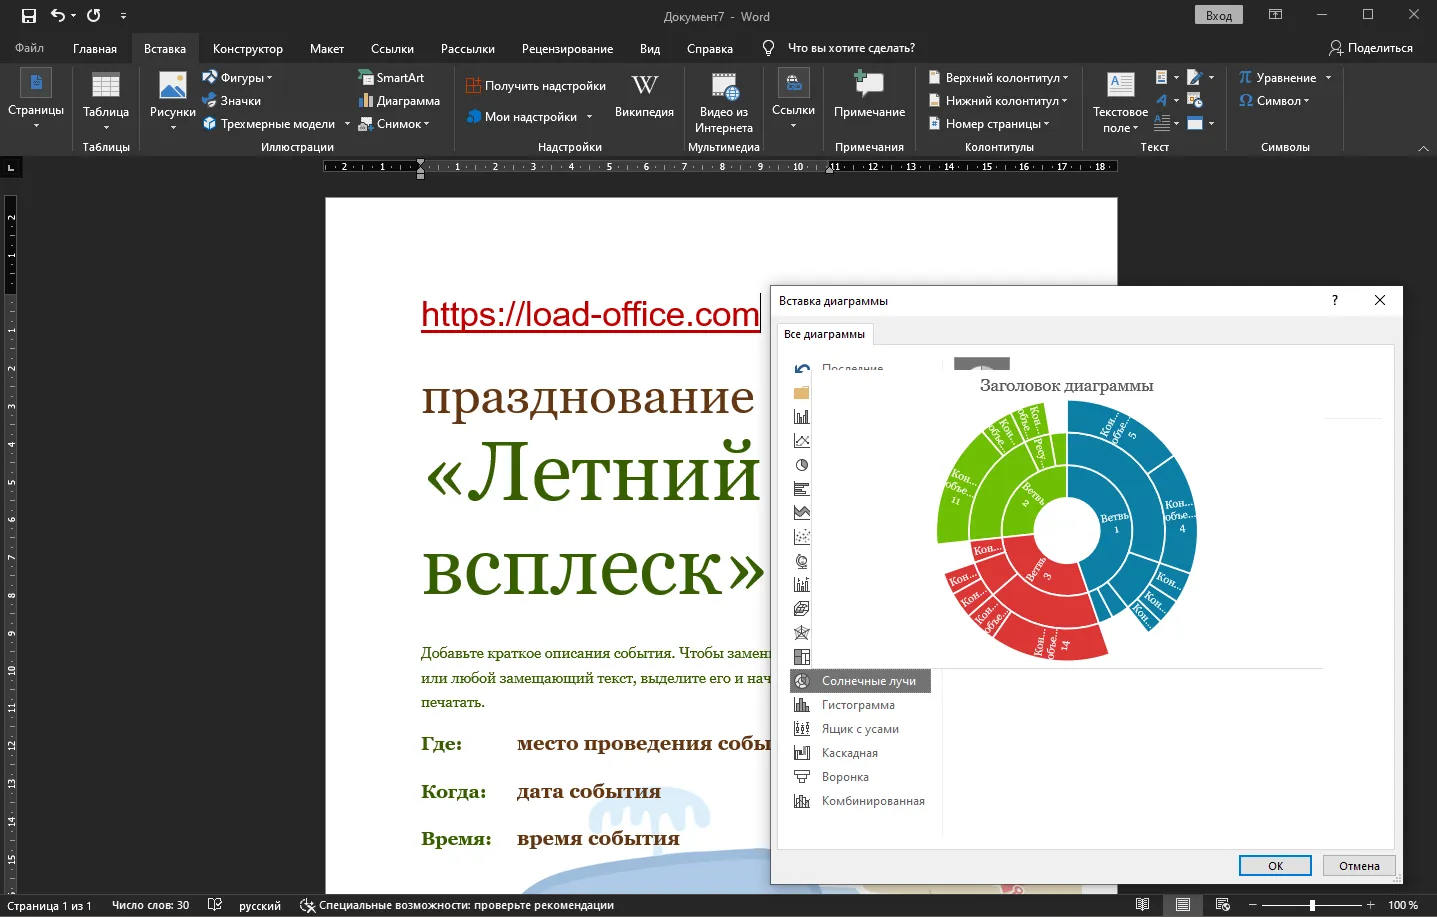1437x917 pixels.
Task: Confirm chart with OK button
Action: click(x=1275, y=866)
